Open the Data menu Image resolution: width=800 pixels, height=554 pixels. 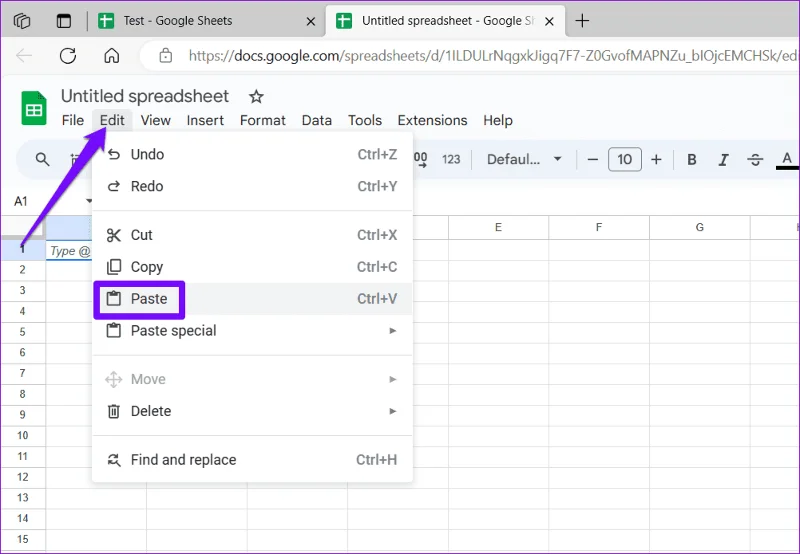pyautogui.click(x=317, y=120)
